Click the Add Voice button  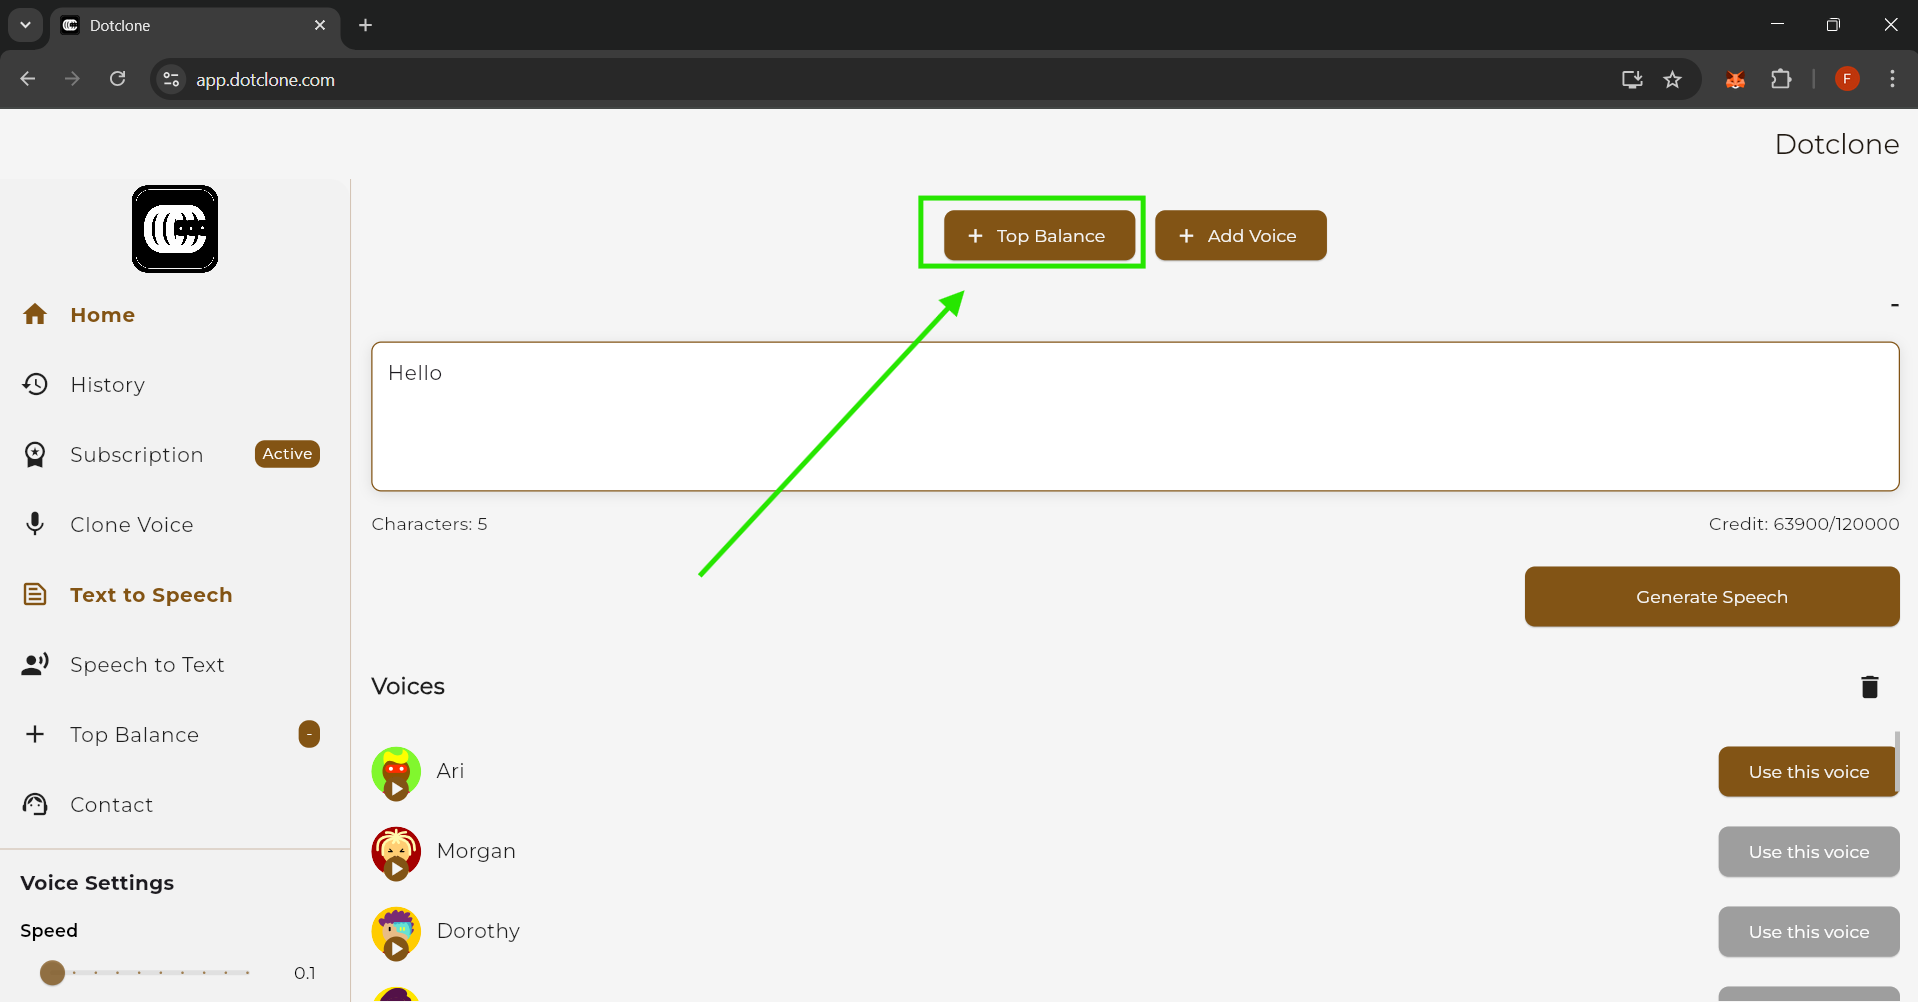1241,236
